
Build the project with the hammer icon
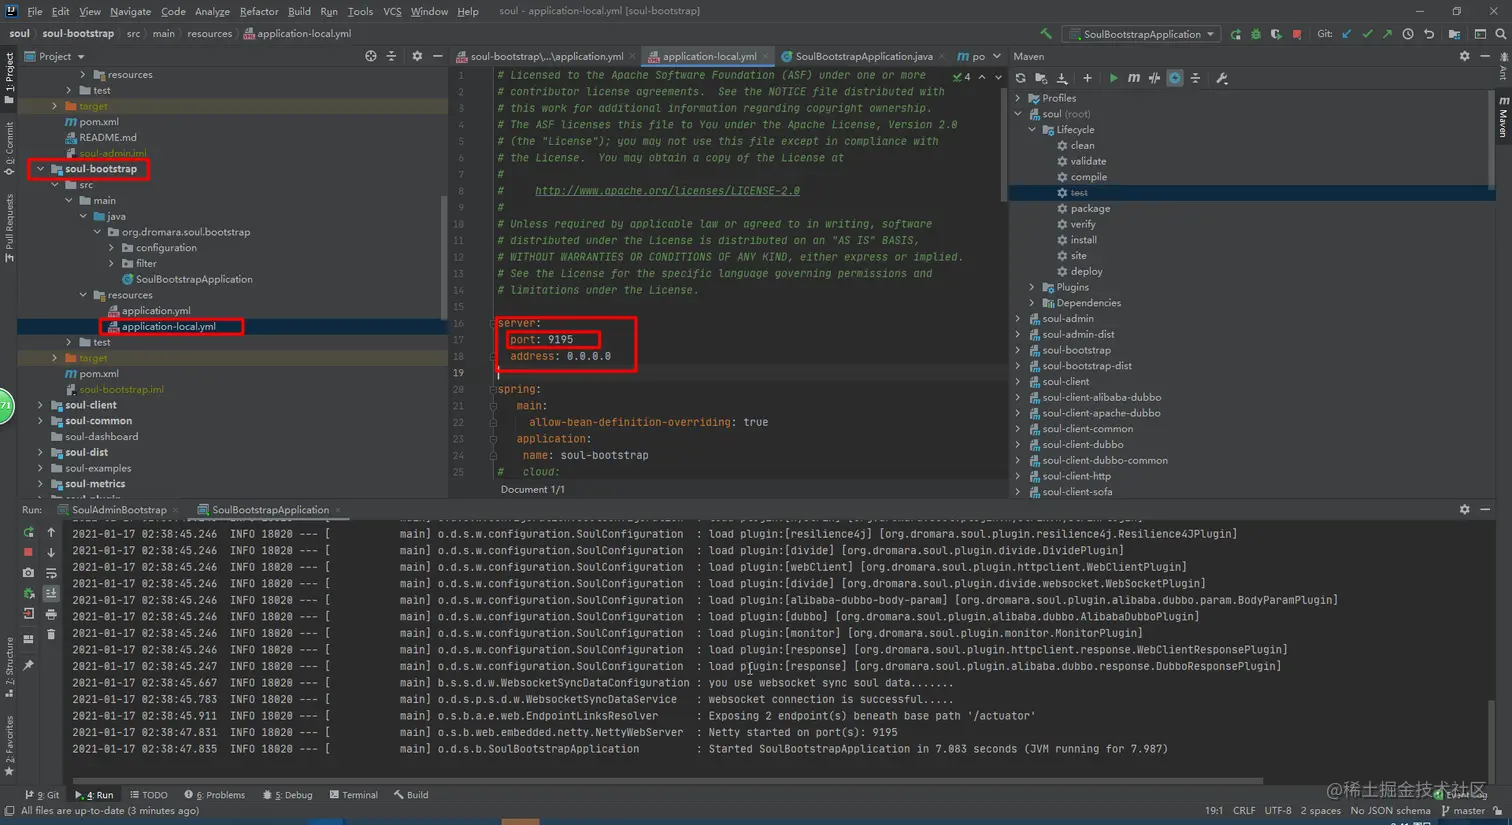click(1046, 34)
